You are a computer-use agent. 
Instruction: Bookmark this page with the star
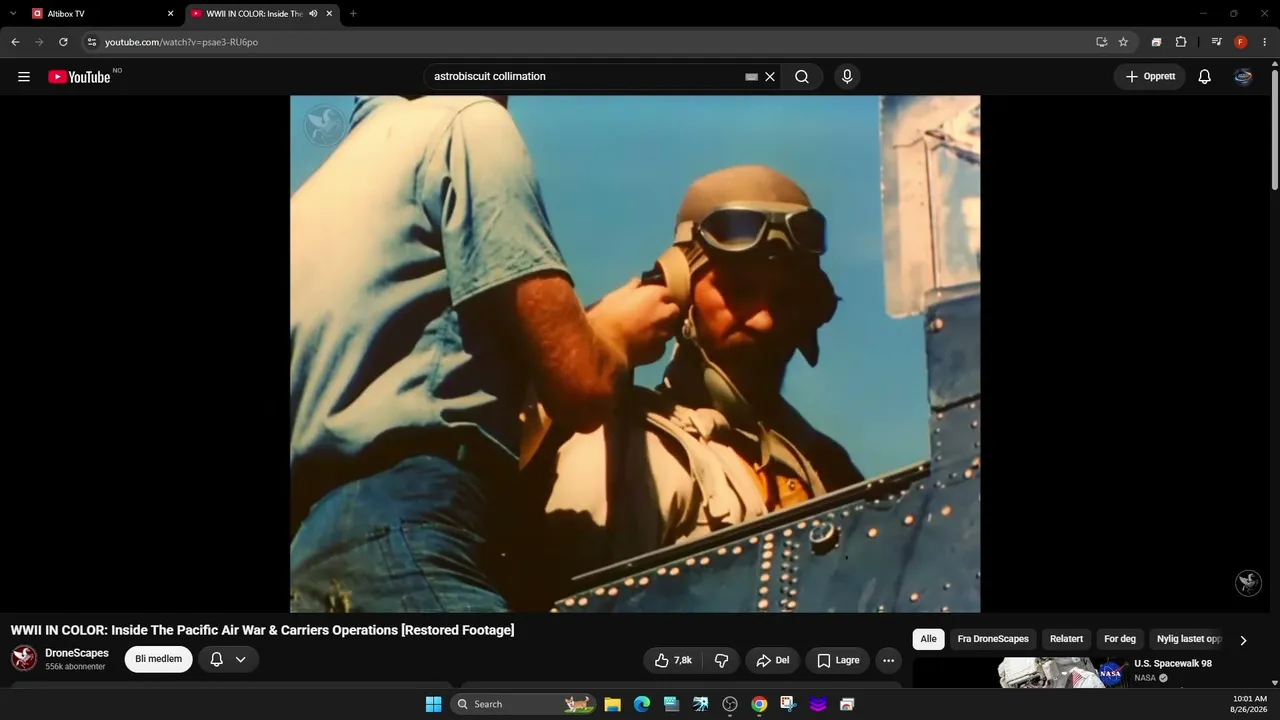coord(1123,42)
